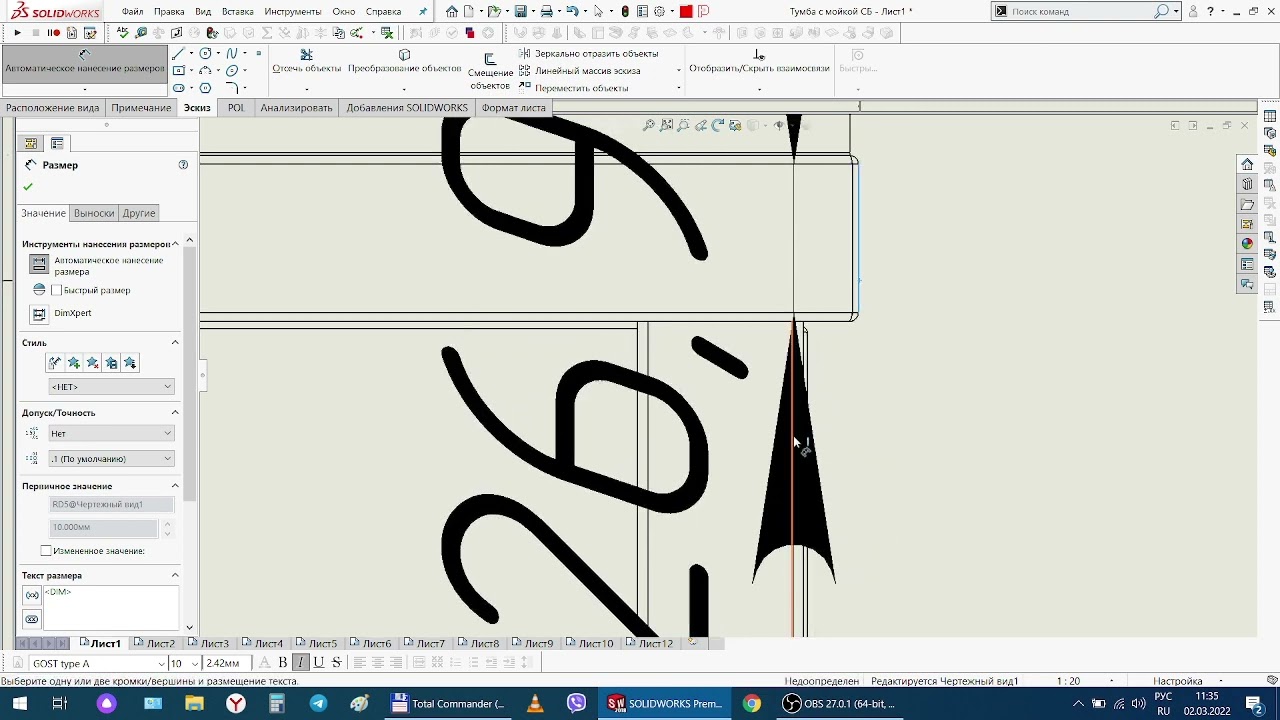Open the tolerance type dropdown showing Нет
Screen dimensions: 1280x720
[x=111, y=433]
